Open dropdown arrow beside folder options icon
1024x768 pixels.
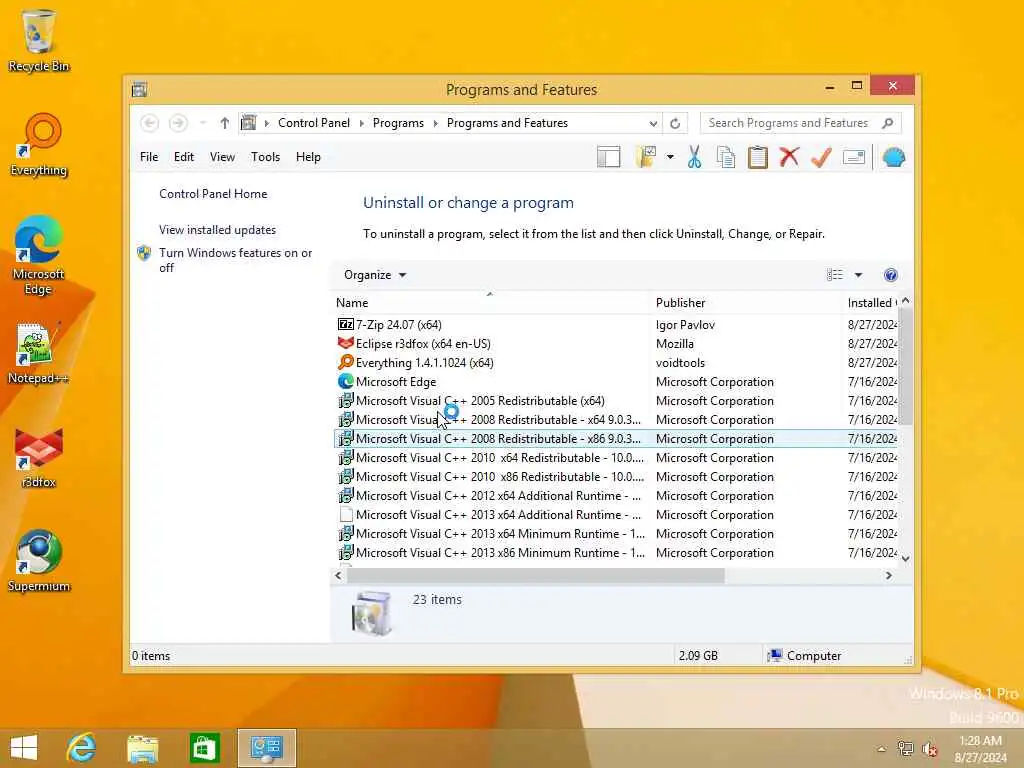(x=670, y=157)
